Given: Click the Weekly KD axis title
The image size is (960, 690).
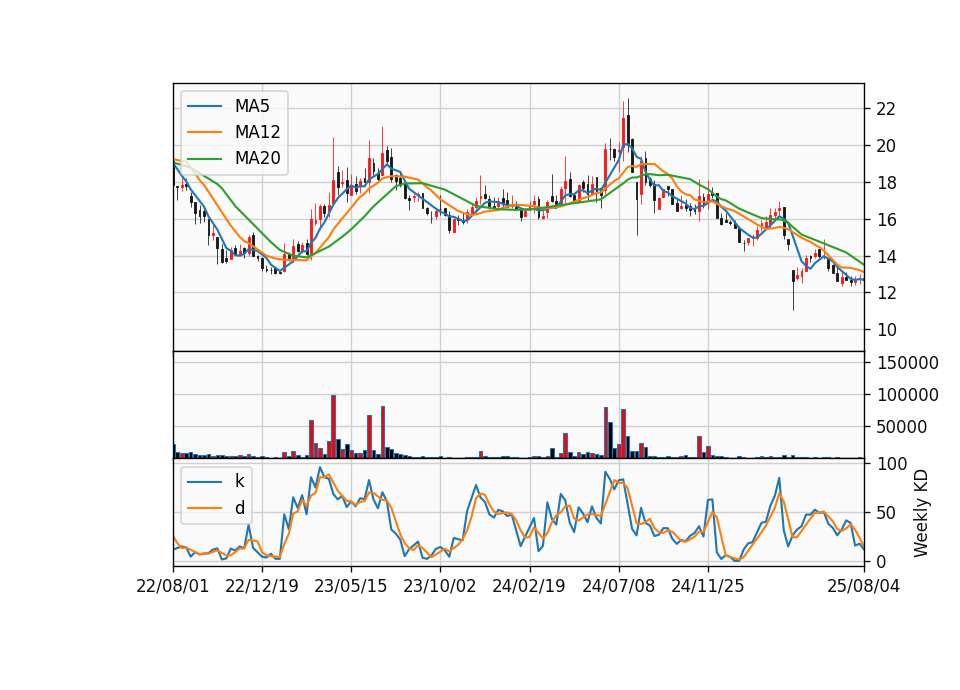Looking at the screenshot, I should [921, 514].
